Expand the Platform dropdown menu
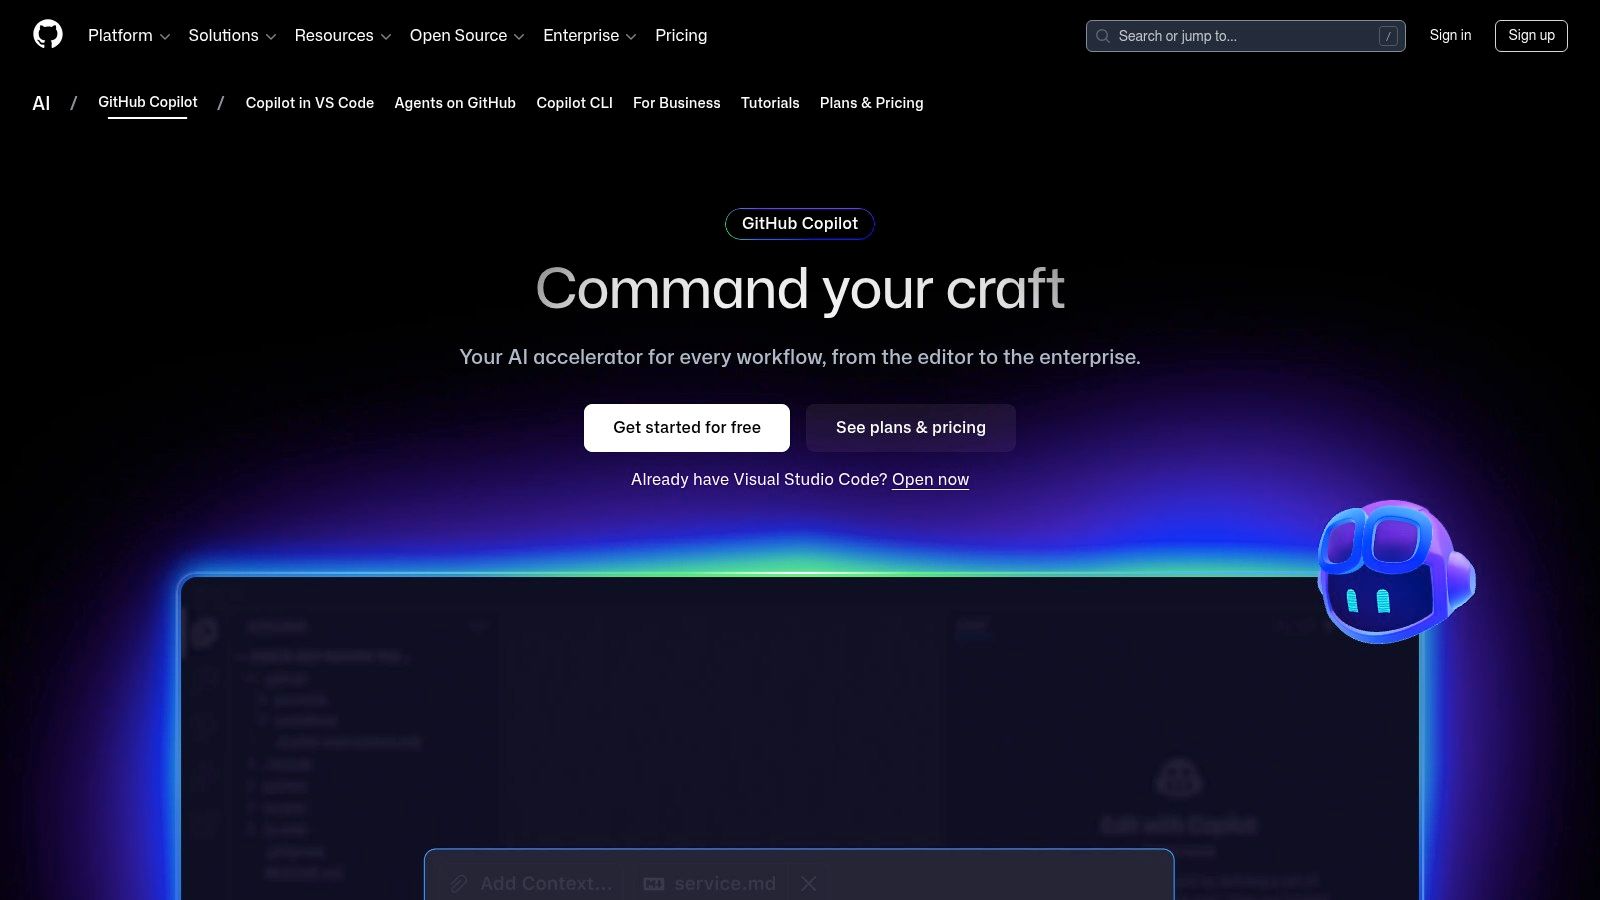 (x=129, y=36)
